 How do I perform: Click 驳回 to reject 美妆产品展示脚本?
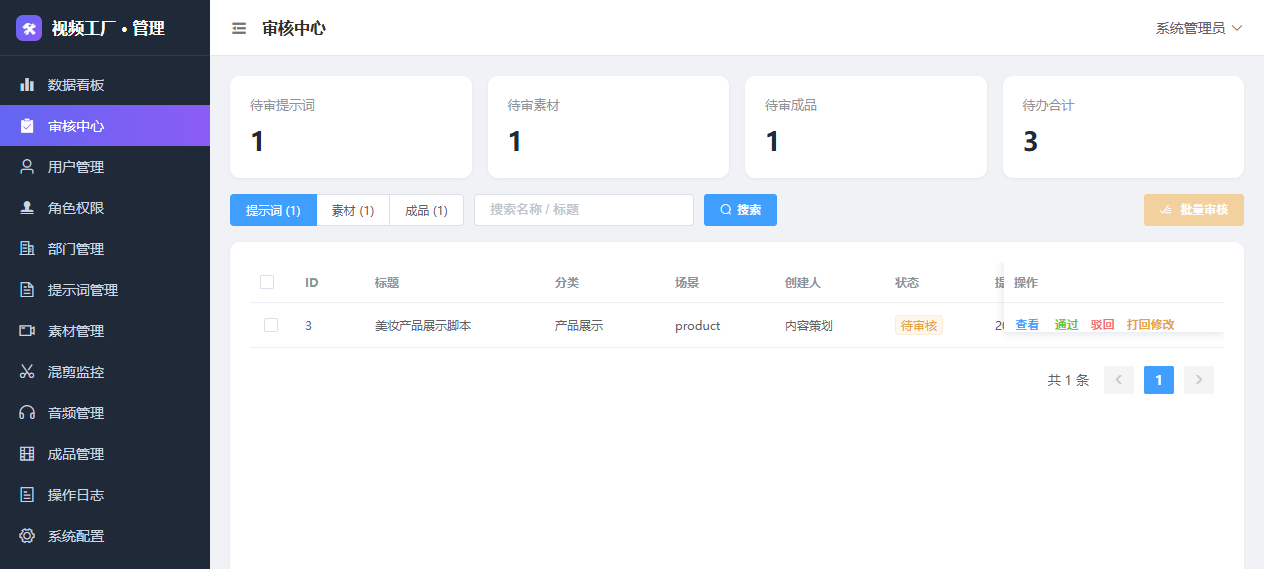(1102, 325)
